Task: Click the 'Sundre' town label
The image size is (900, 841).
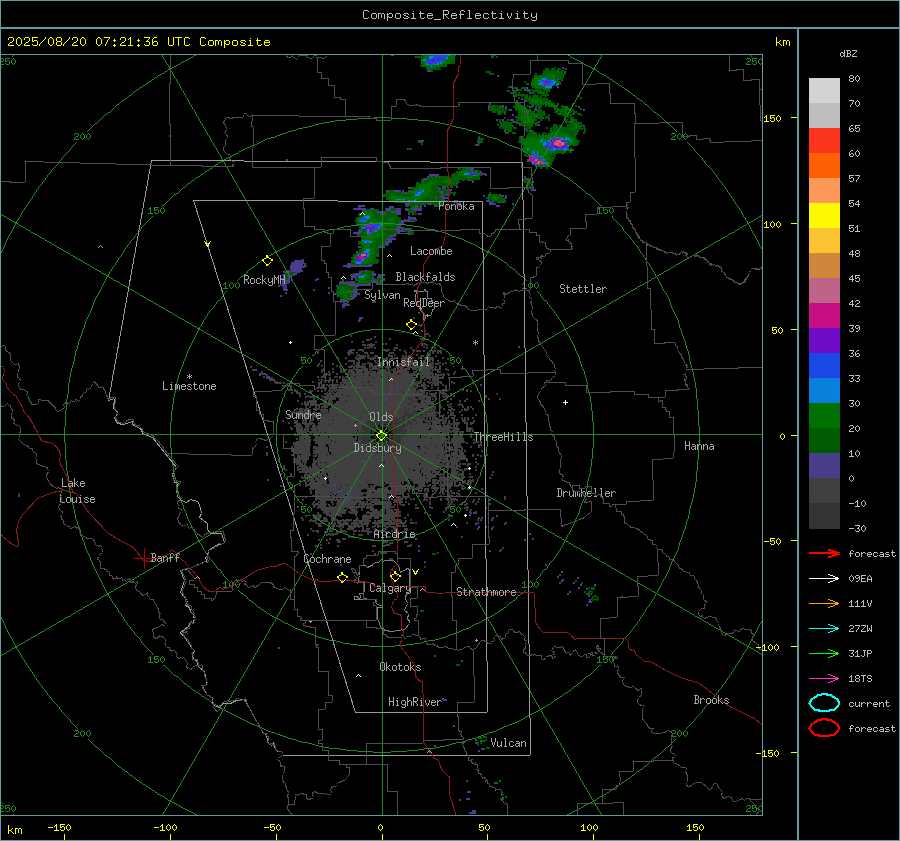Action: tap(303, 414)
